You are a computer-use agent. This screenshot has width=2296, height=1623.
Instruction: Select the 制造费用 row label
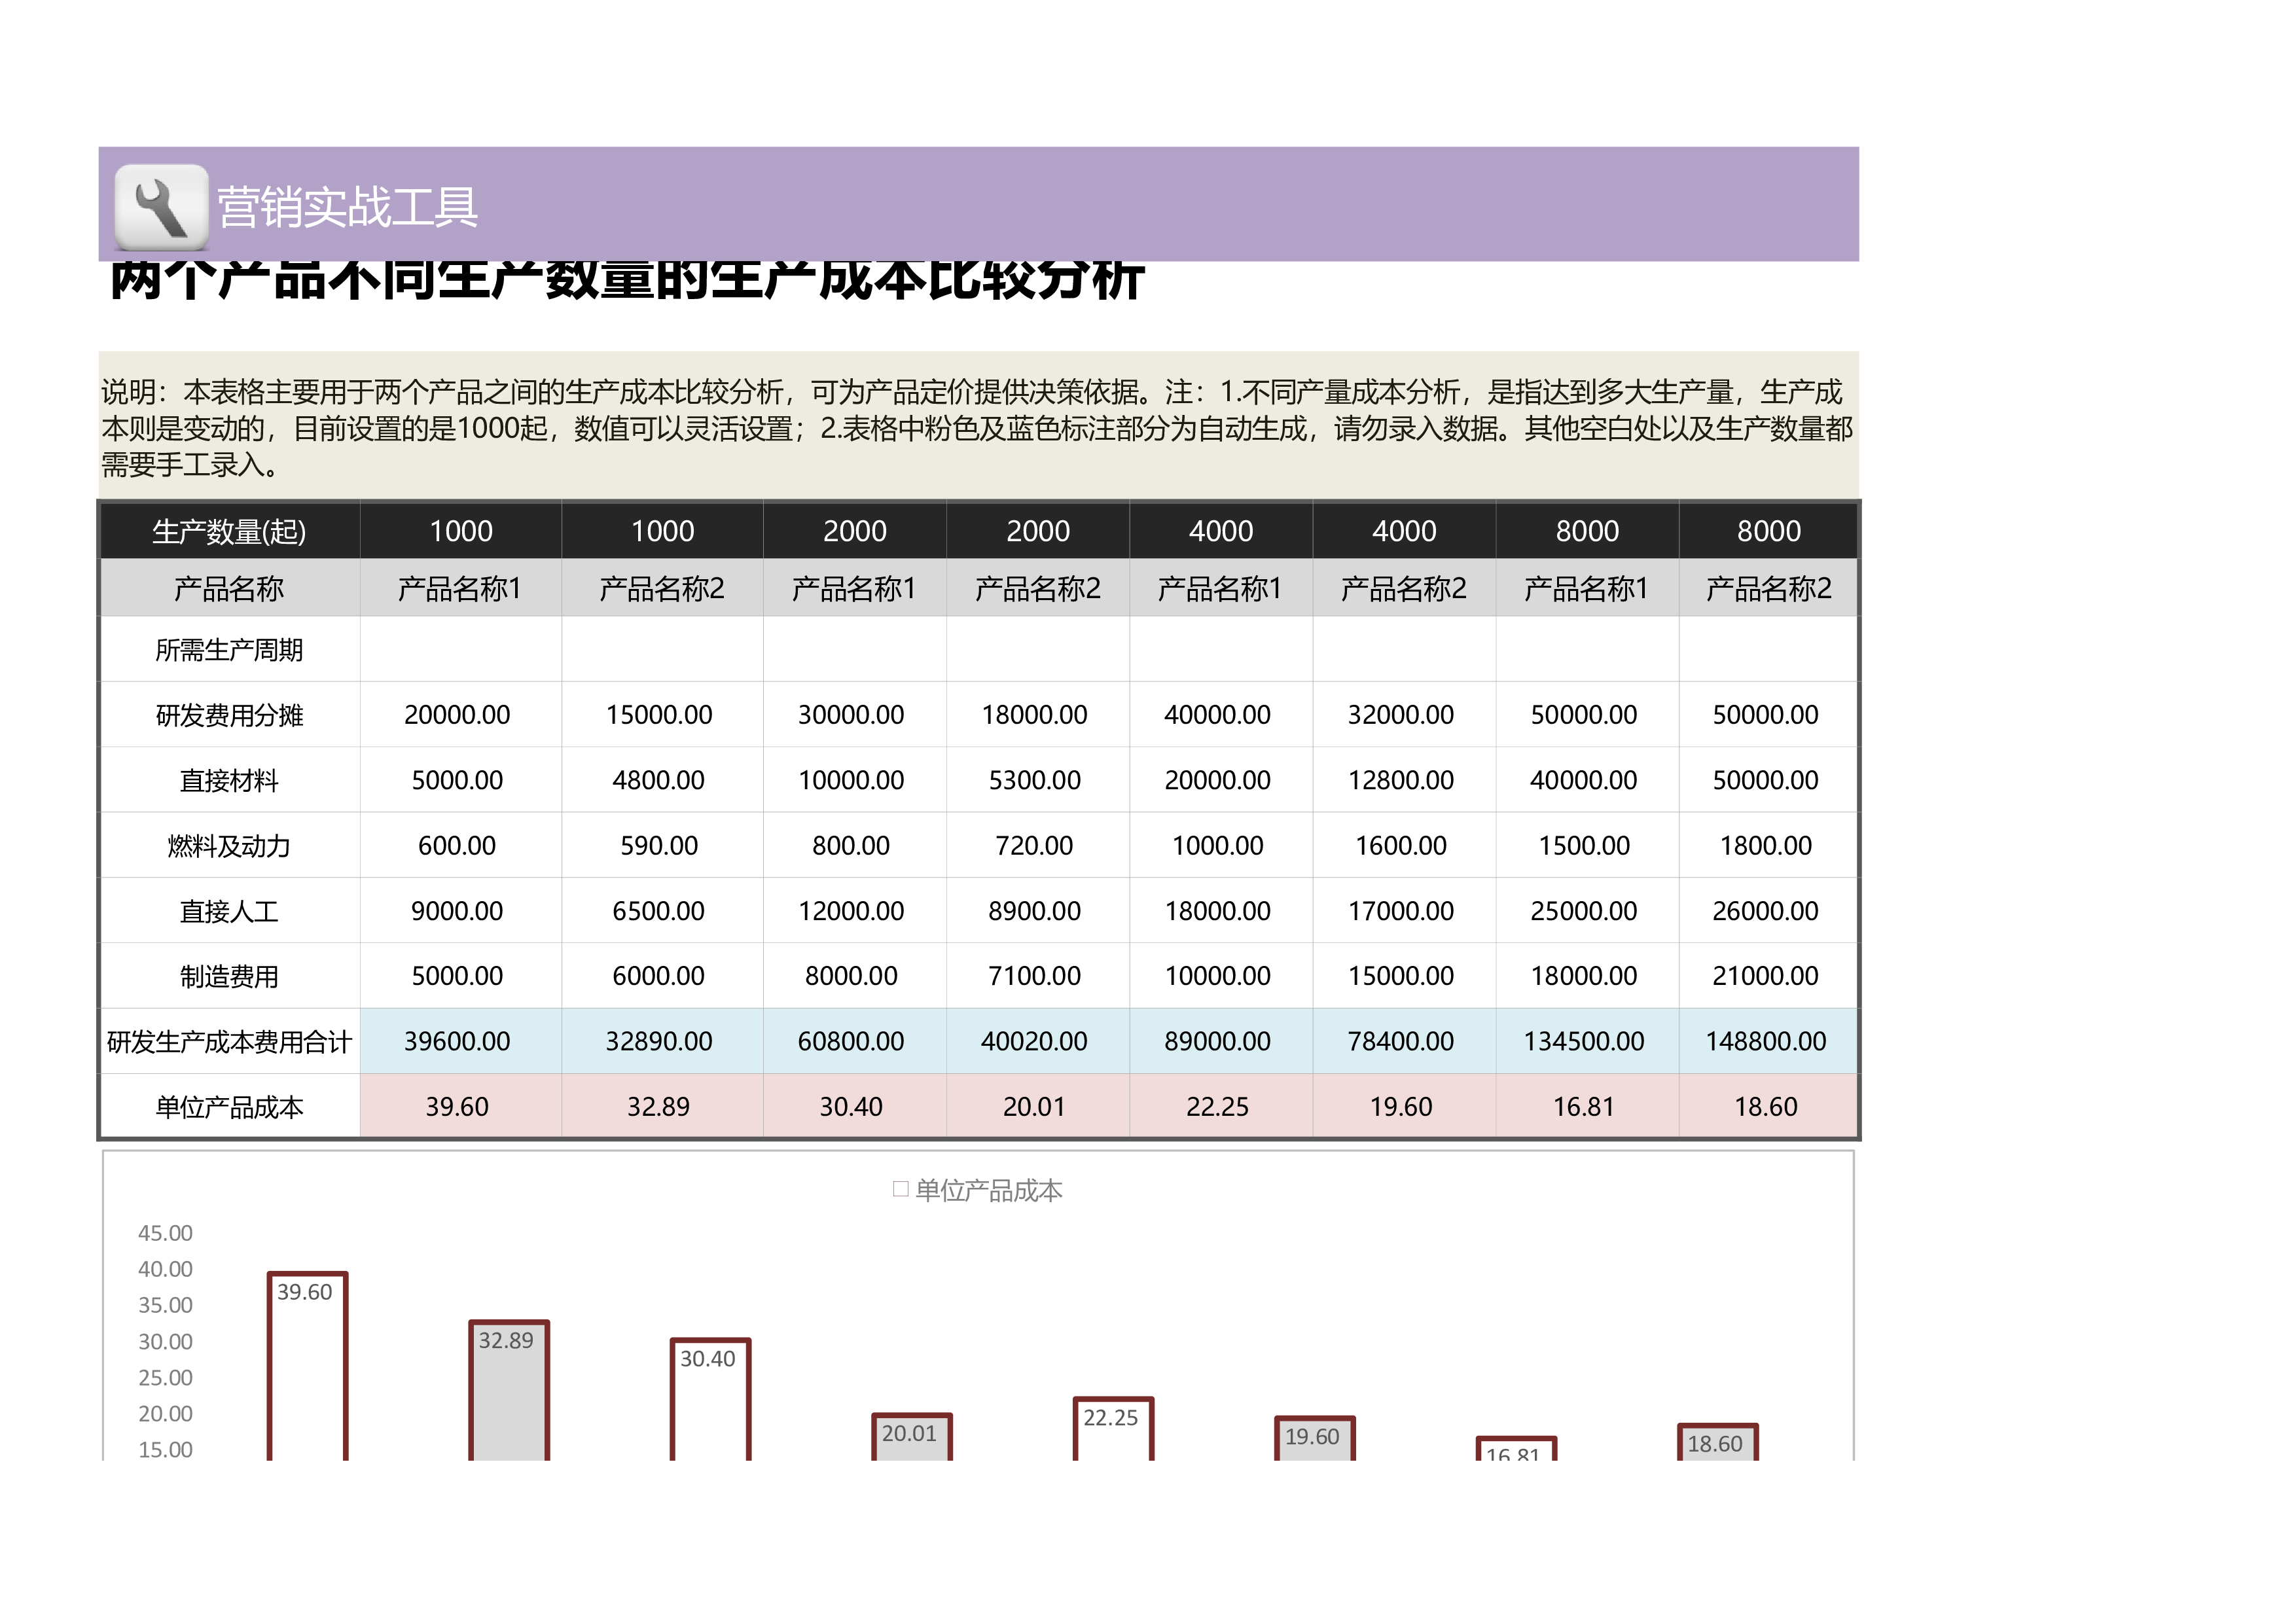click(x=229, y=976)
